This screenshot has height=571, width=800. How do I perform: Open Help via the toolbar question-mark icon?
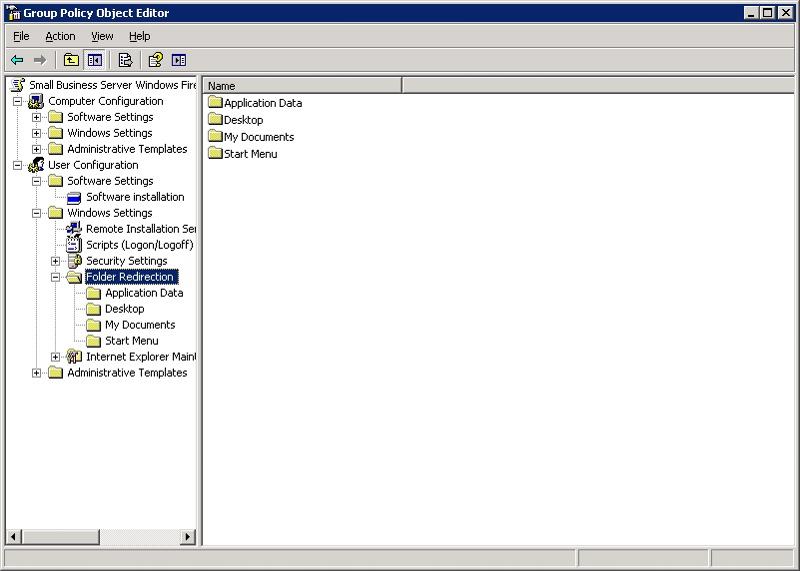tap(156, 60)
